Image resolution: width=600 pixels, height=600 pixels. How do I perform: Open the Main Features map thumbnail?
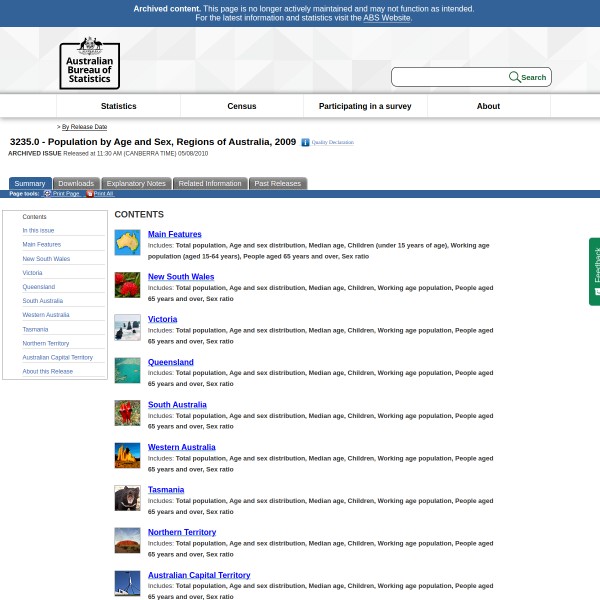(127, 242)
